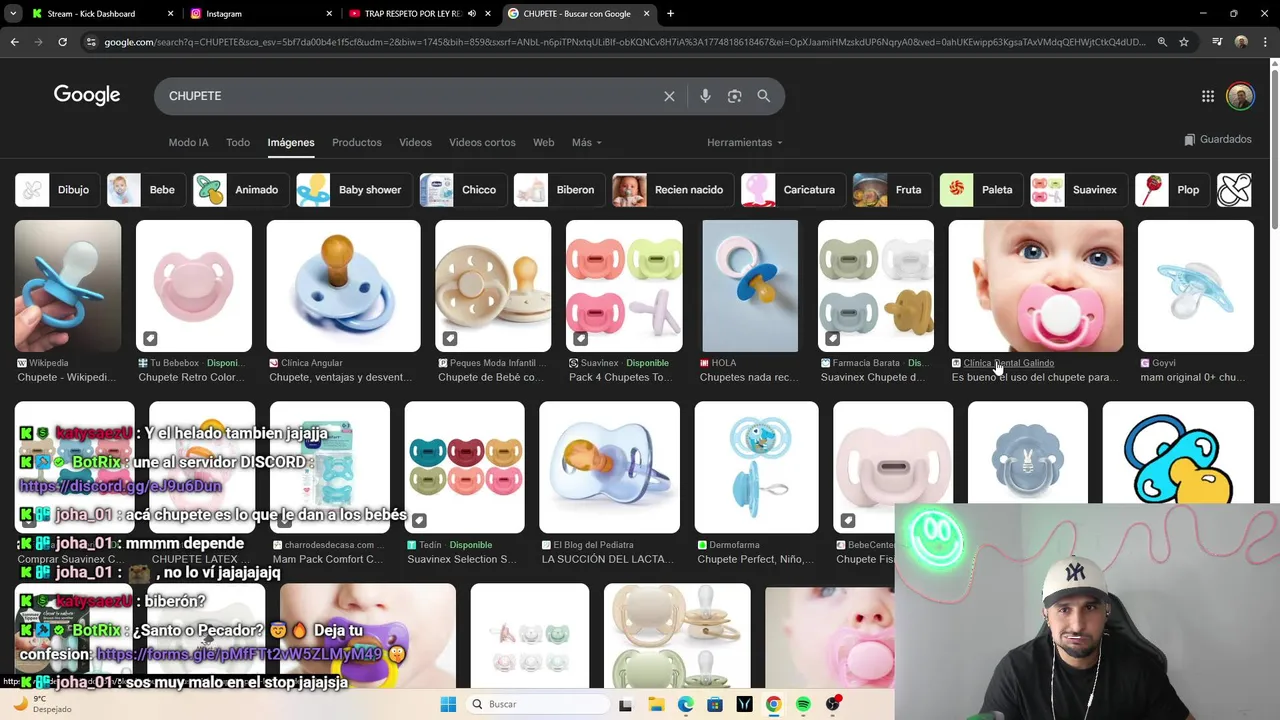
Task: Open Microsoft Store from the taskbar
Action: (715, 704)
